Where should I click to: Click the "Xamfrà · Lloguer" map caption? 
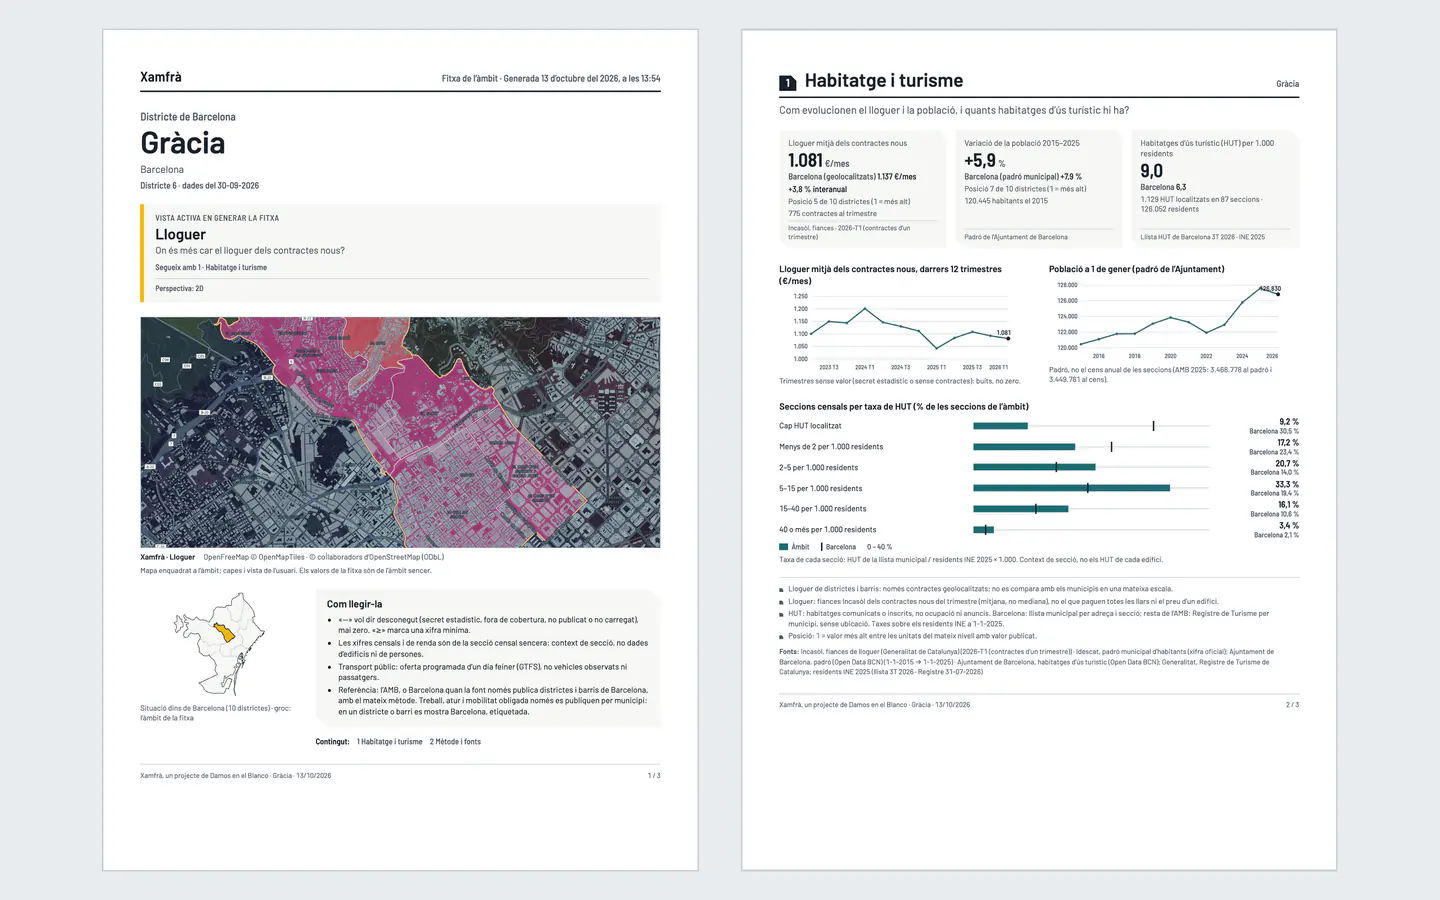[x=168, y=557]
